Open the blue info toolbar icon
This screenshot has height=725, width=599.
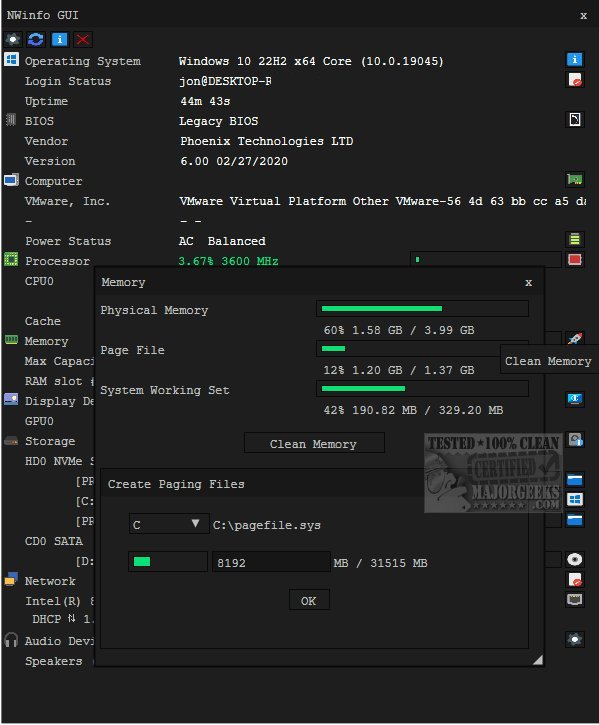tap(59, 39)
